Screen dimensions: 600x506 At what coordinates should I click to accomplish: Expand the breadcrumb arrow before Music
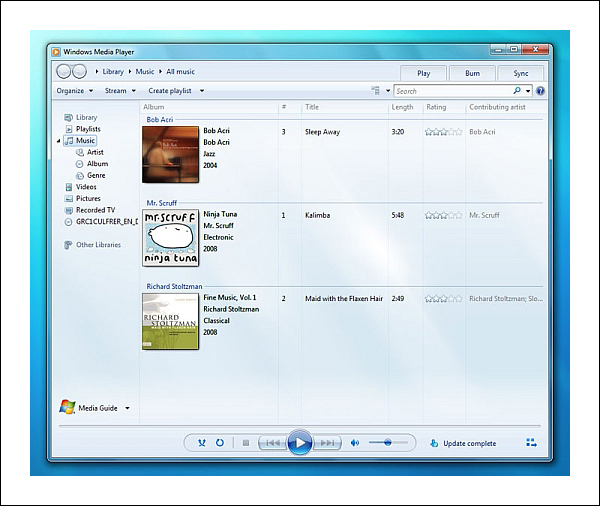pos(130,72)
